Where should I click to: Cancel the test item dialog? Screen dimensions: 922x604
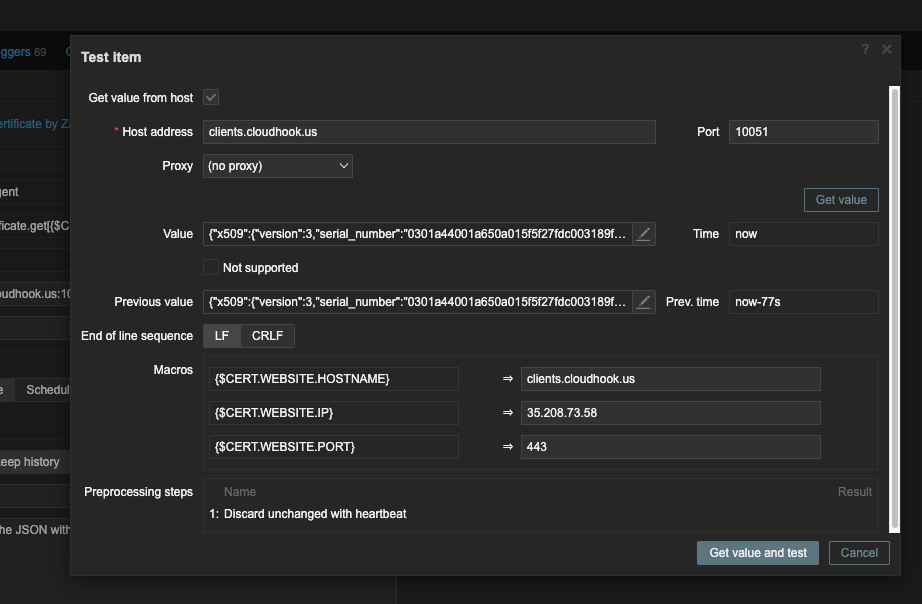click(x=859, y=553)
